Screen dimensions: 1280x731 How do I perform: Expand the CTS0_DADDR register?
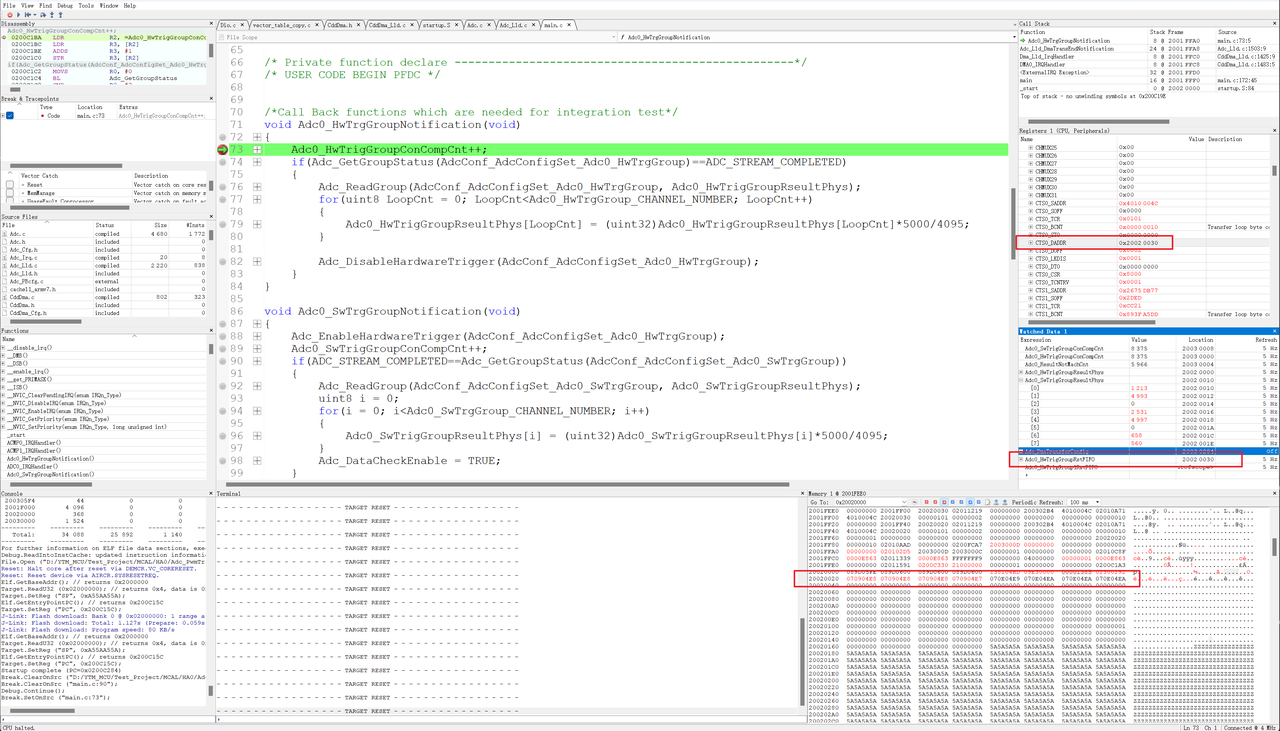[1031, 243]
